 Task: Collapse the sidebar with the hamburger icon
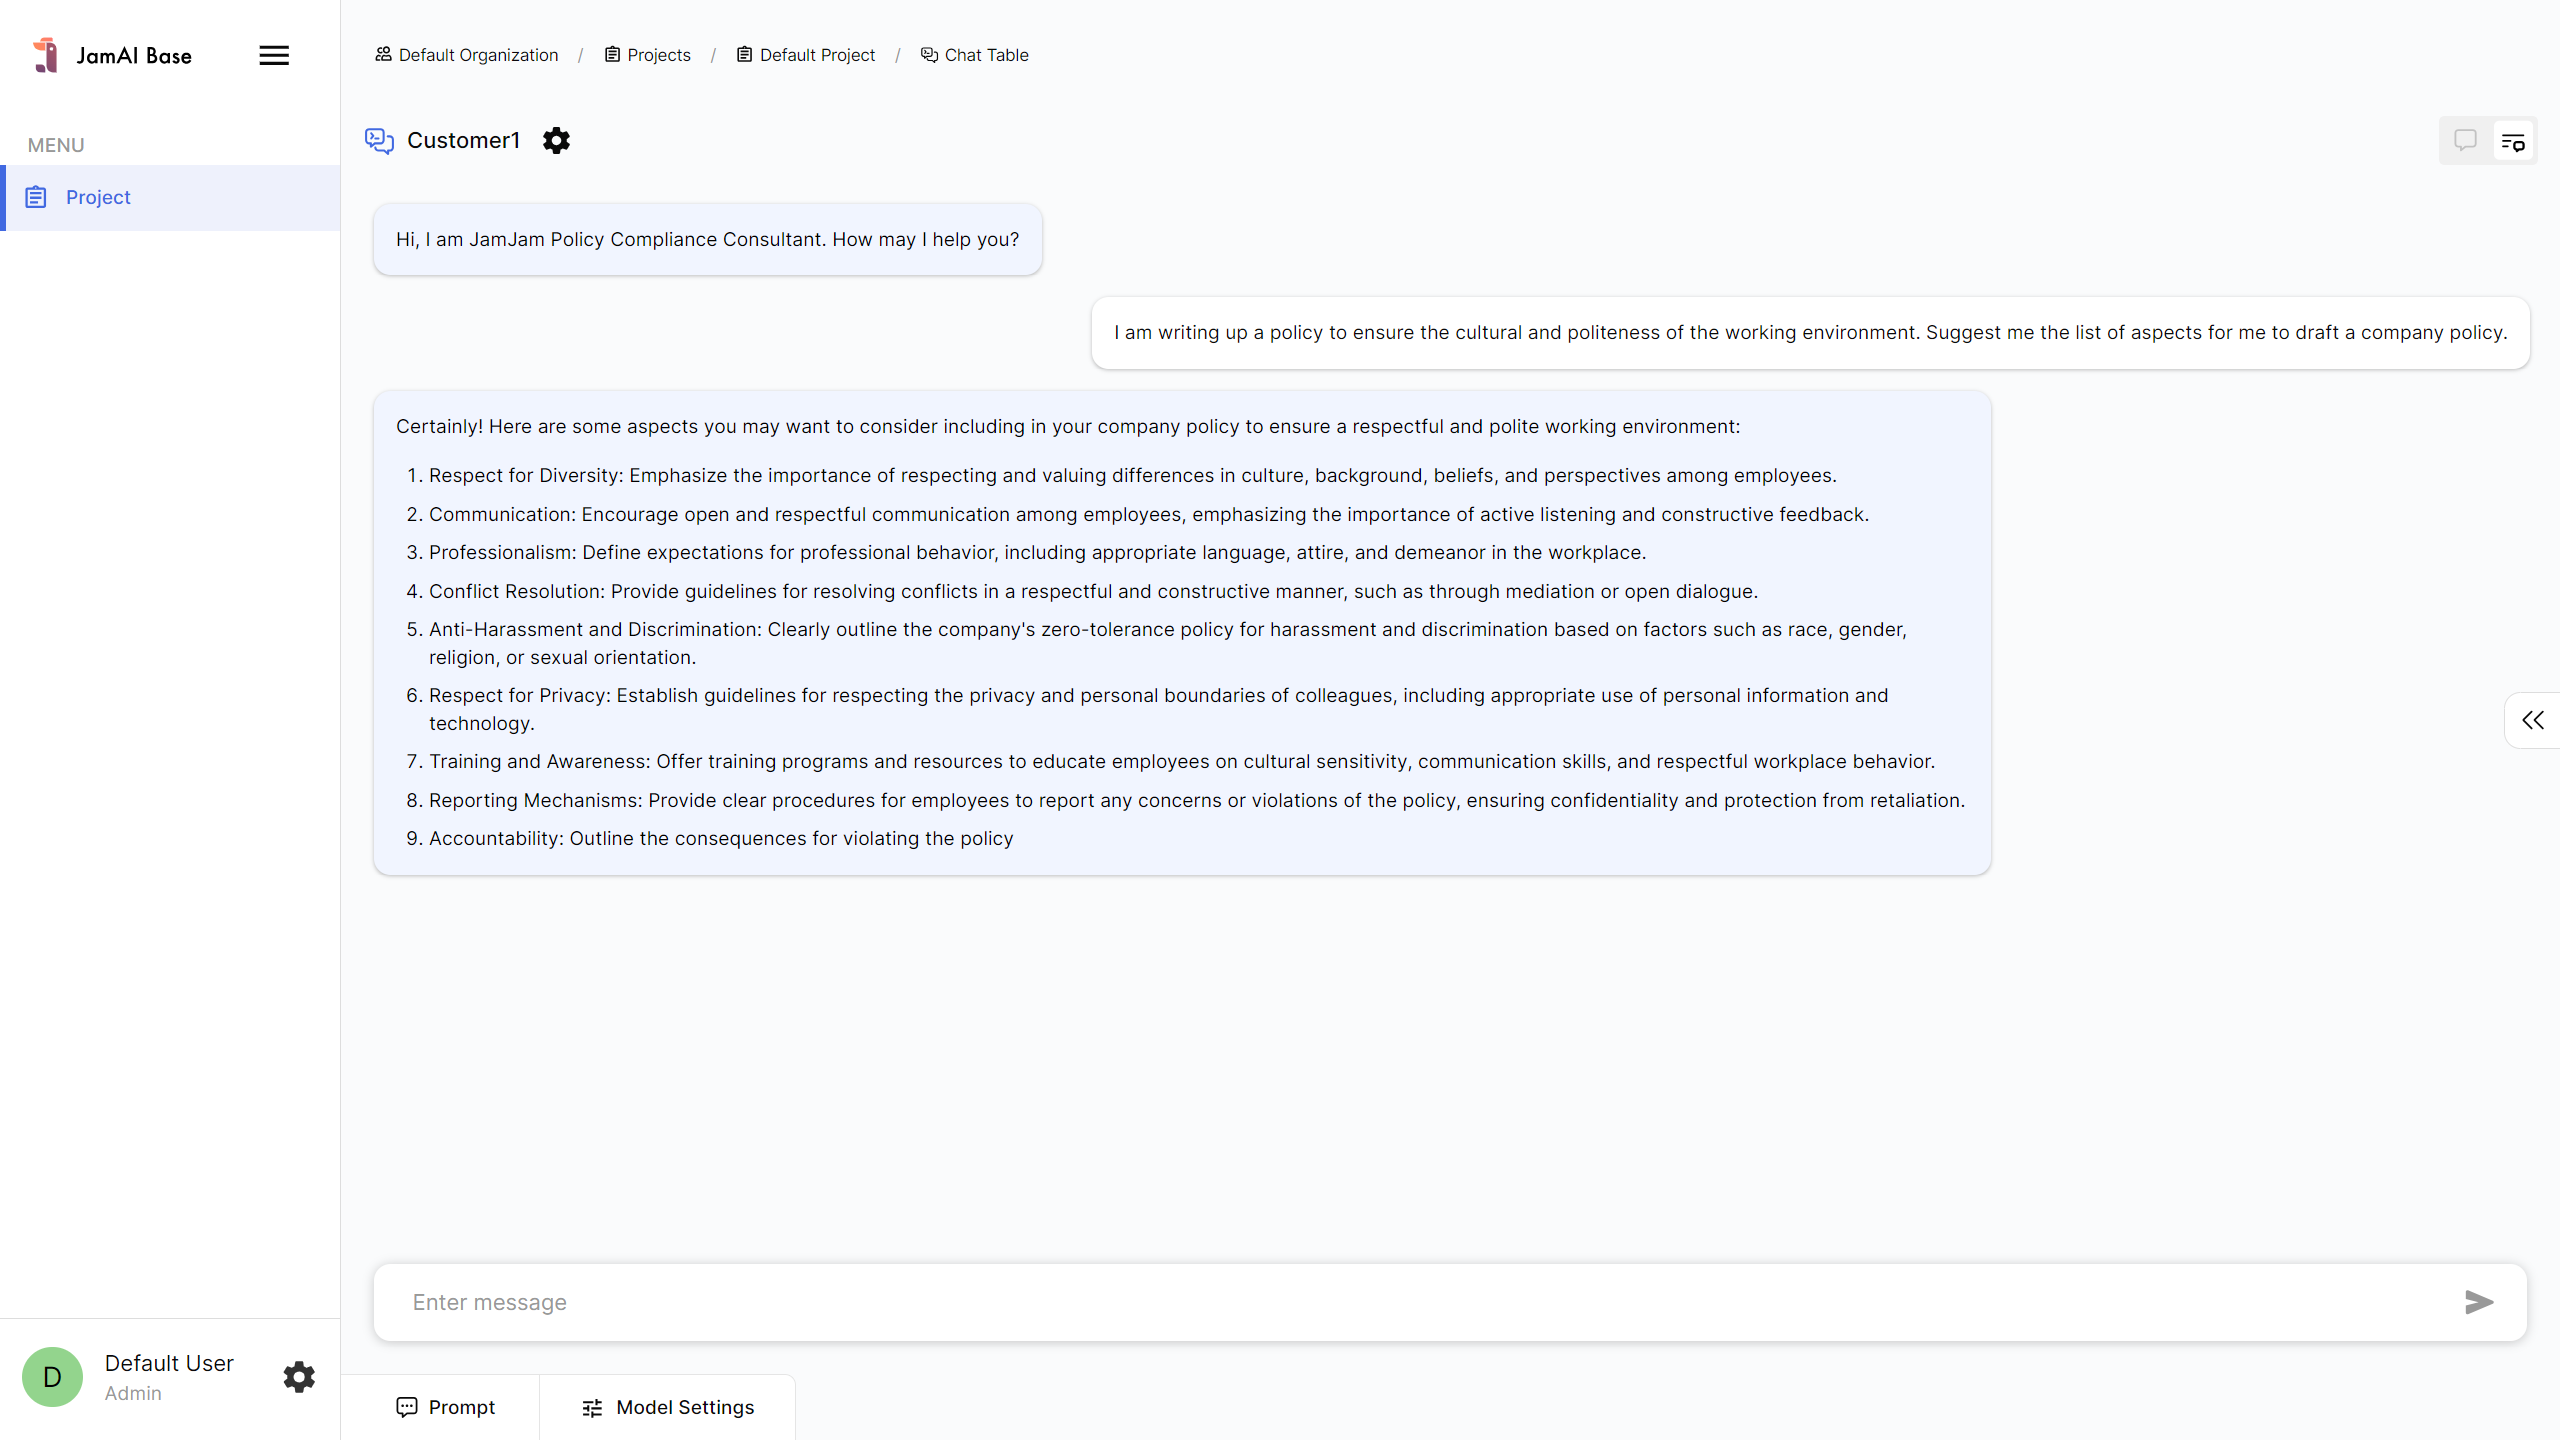coord(274,56)
